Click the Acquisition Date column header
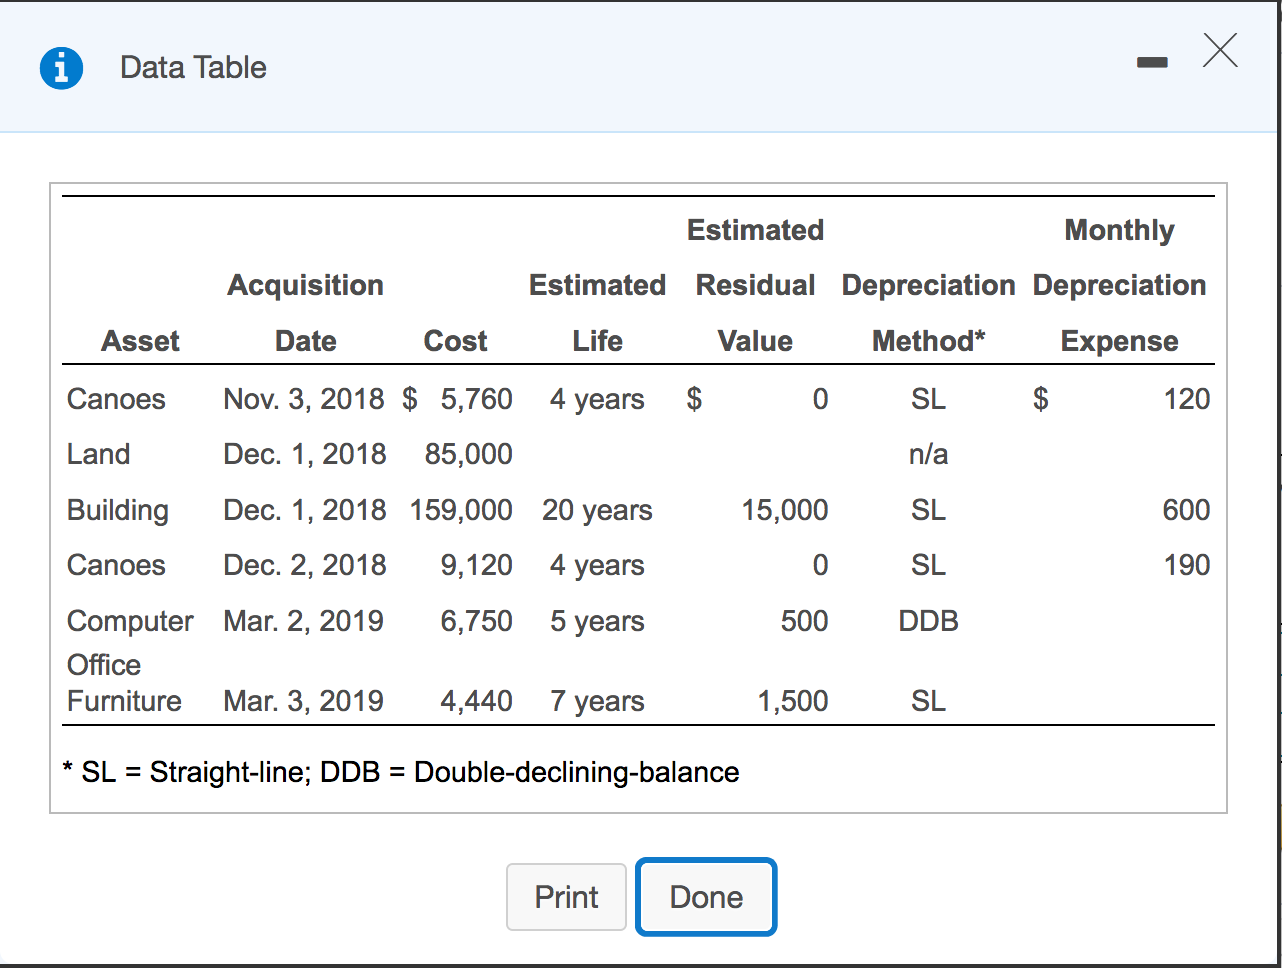This screenshot has height=968, width=1282. coord(305,312)
